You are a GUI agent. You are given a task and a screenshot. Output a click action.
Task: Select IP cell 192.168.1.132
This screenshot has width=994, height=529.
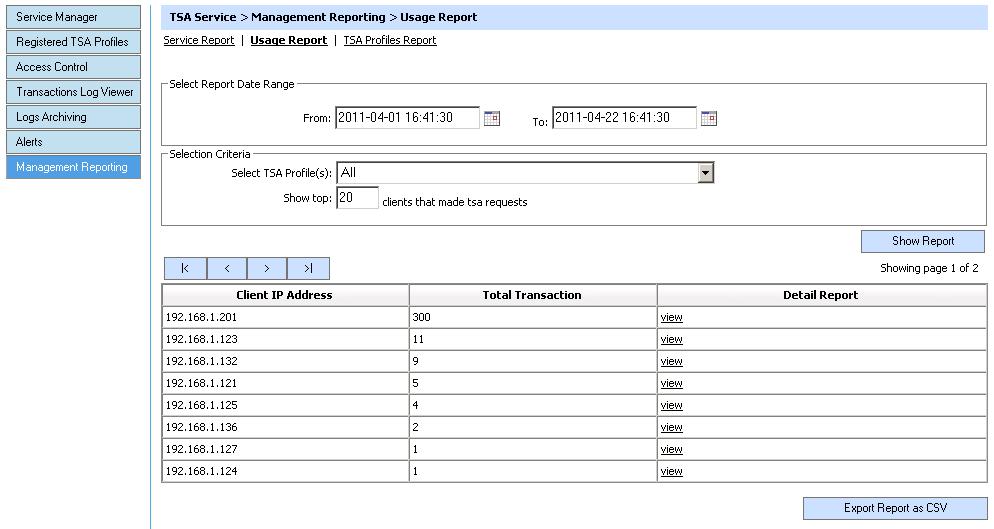[285, 361]
